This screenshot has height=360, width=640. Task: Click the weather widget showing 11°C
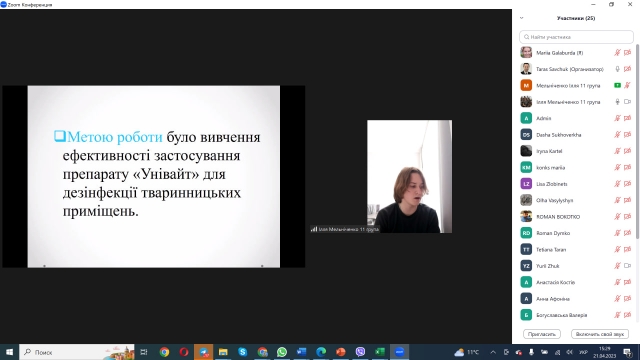tap(467, 352)
